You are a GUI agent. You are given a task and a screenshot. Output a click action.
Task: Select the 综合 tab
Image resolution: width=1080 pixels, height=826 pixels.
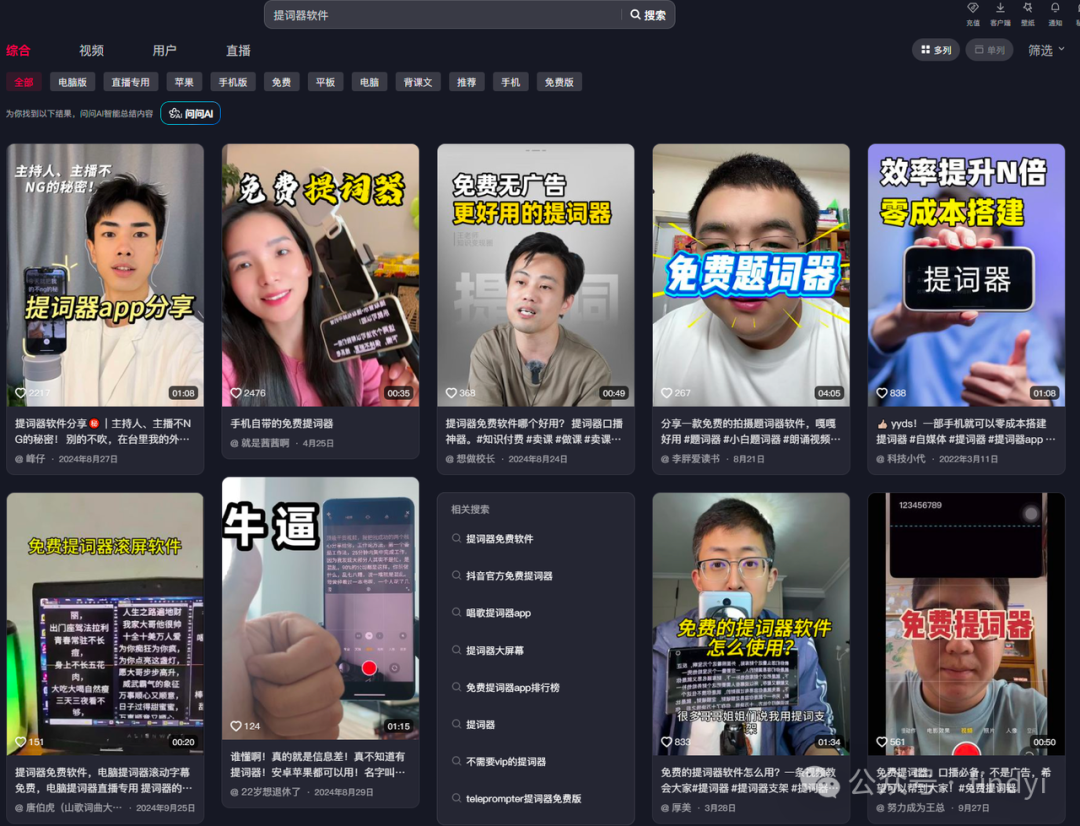[19, 50]
